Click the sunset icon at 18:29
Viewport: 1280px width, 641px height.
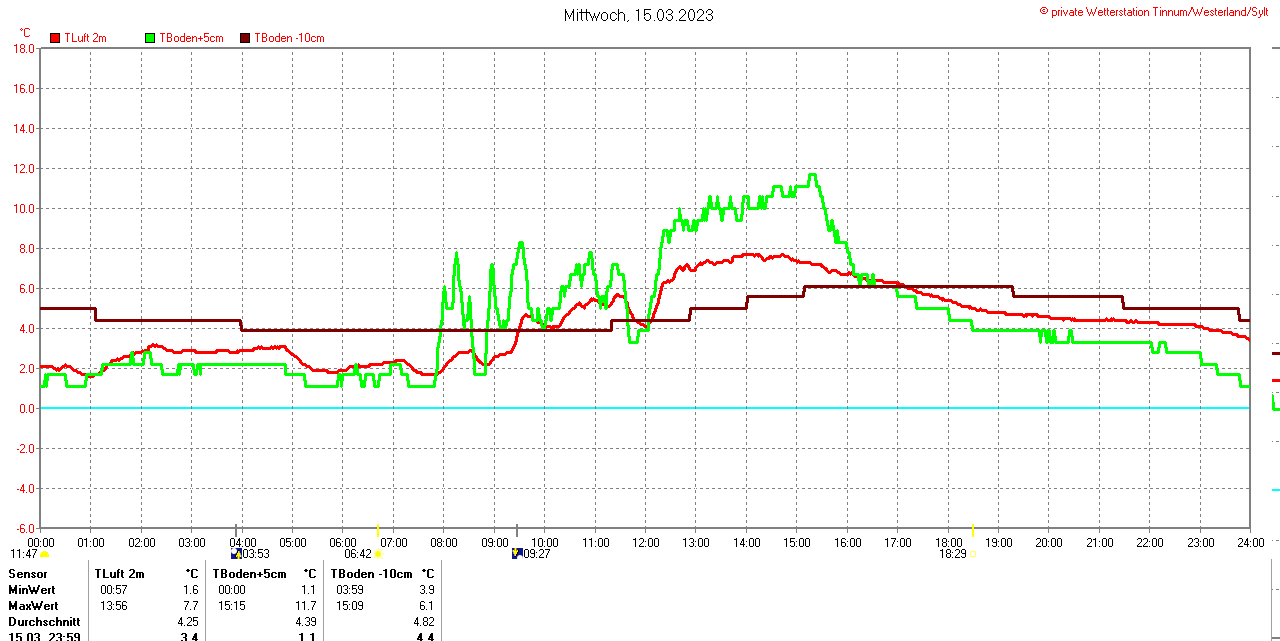(972, 554)
